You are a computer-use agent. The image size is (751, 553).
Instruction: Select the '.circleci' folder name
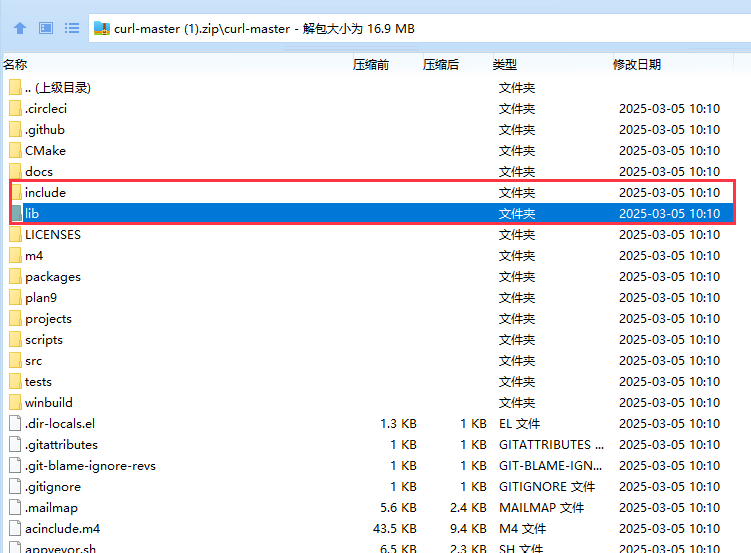pos(46,109)
